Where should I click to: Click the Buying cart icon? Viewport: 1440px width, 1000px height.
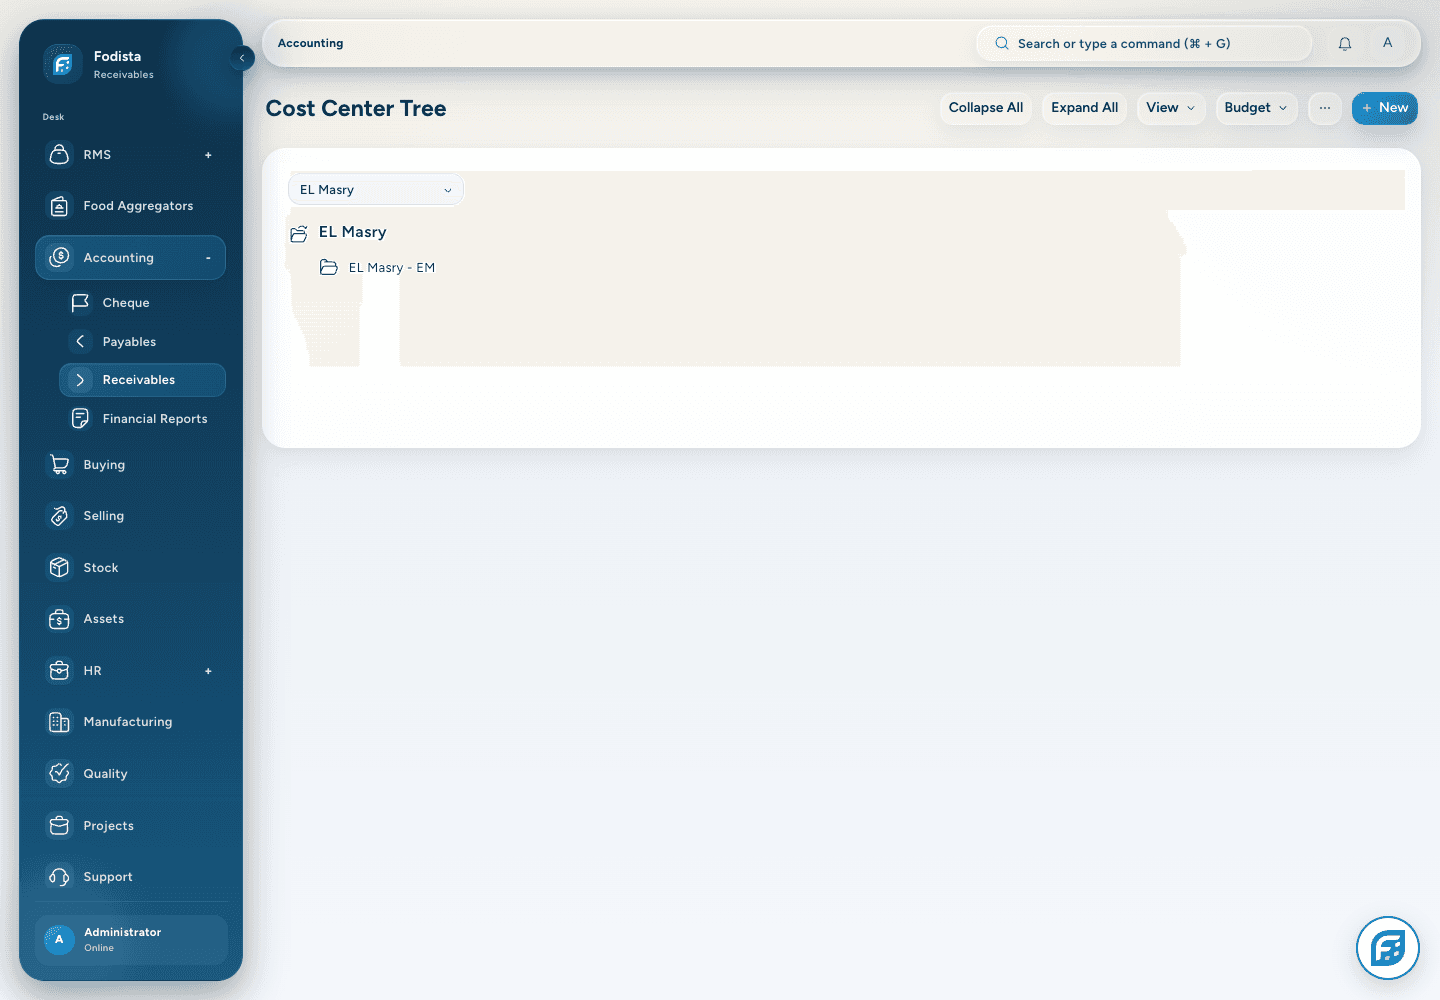pos(60,465)
